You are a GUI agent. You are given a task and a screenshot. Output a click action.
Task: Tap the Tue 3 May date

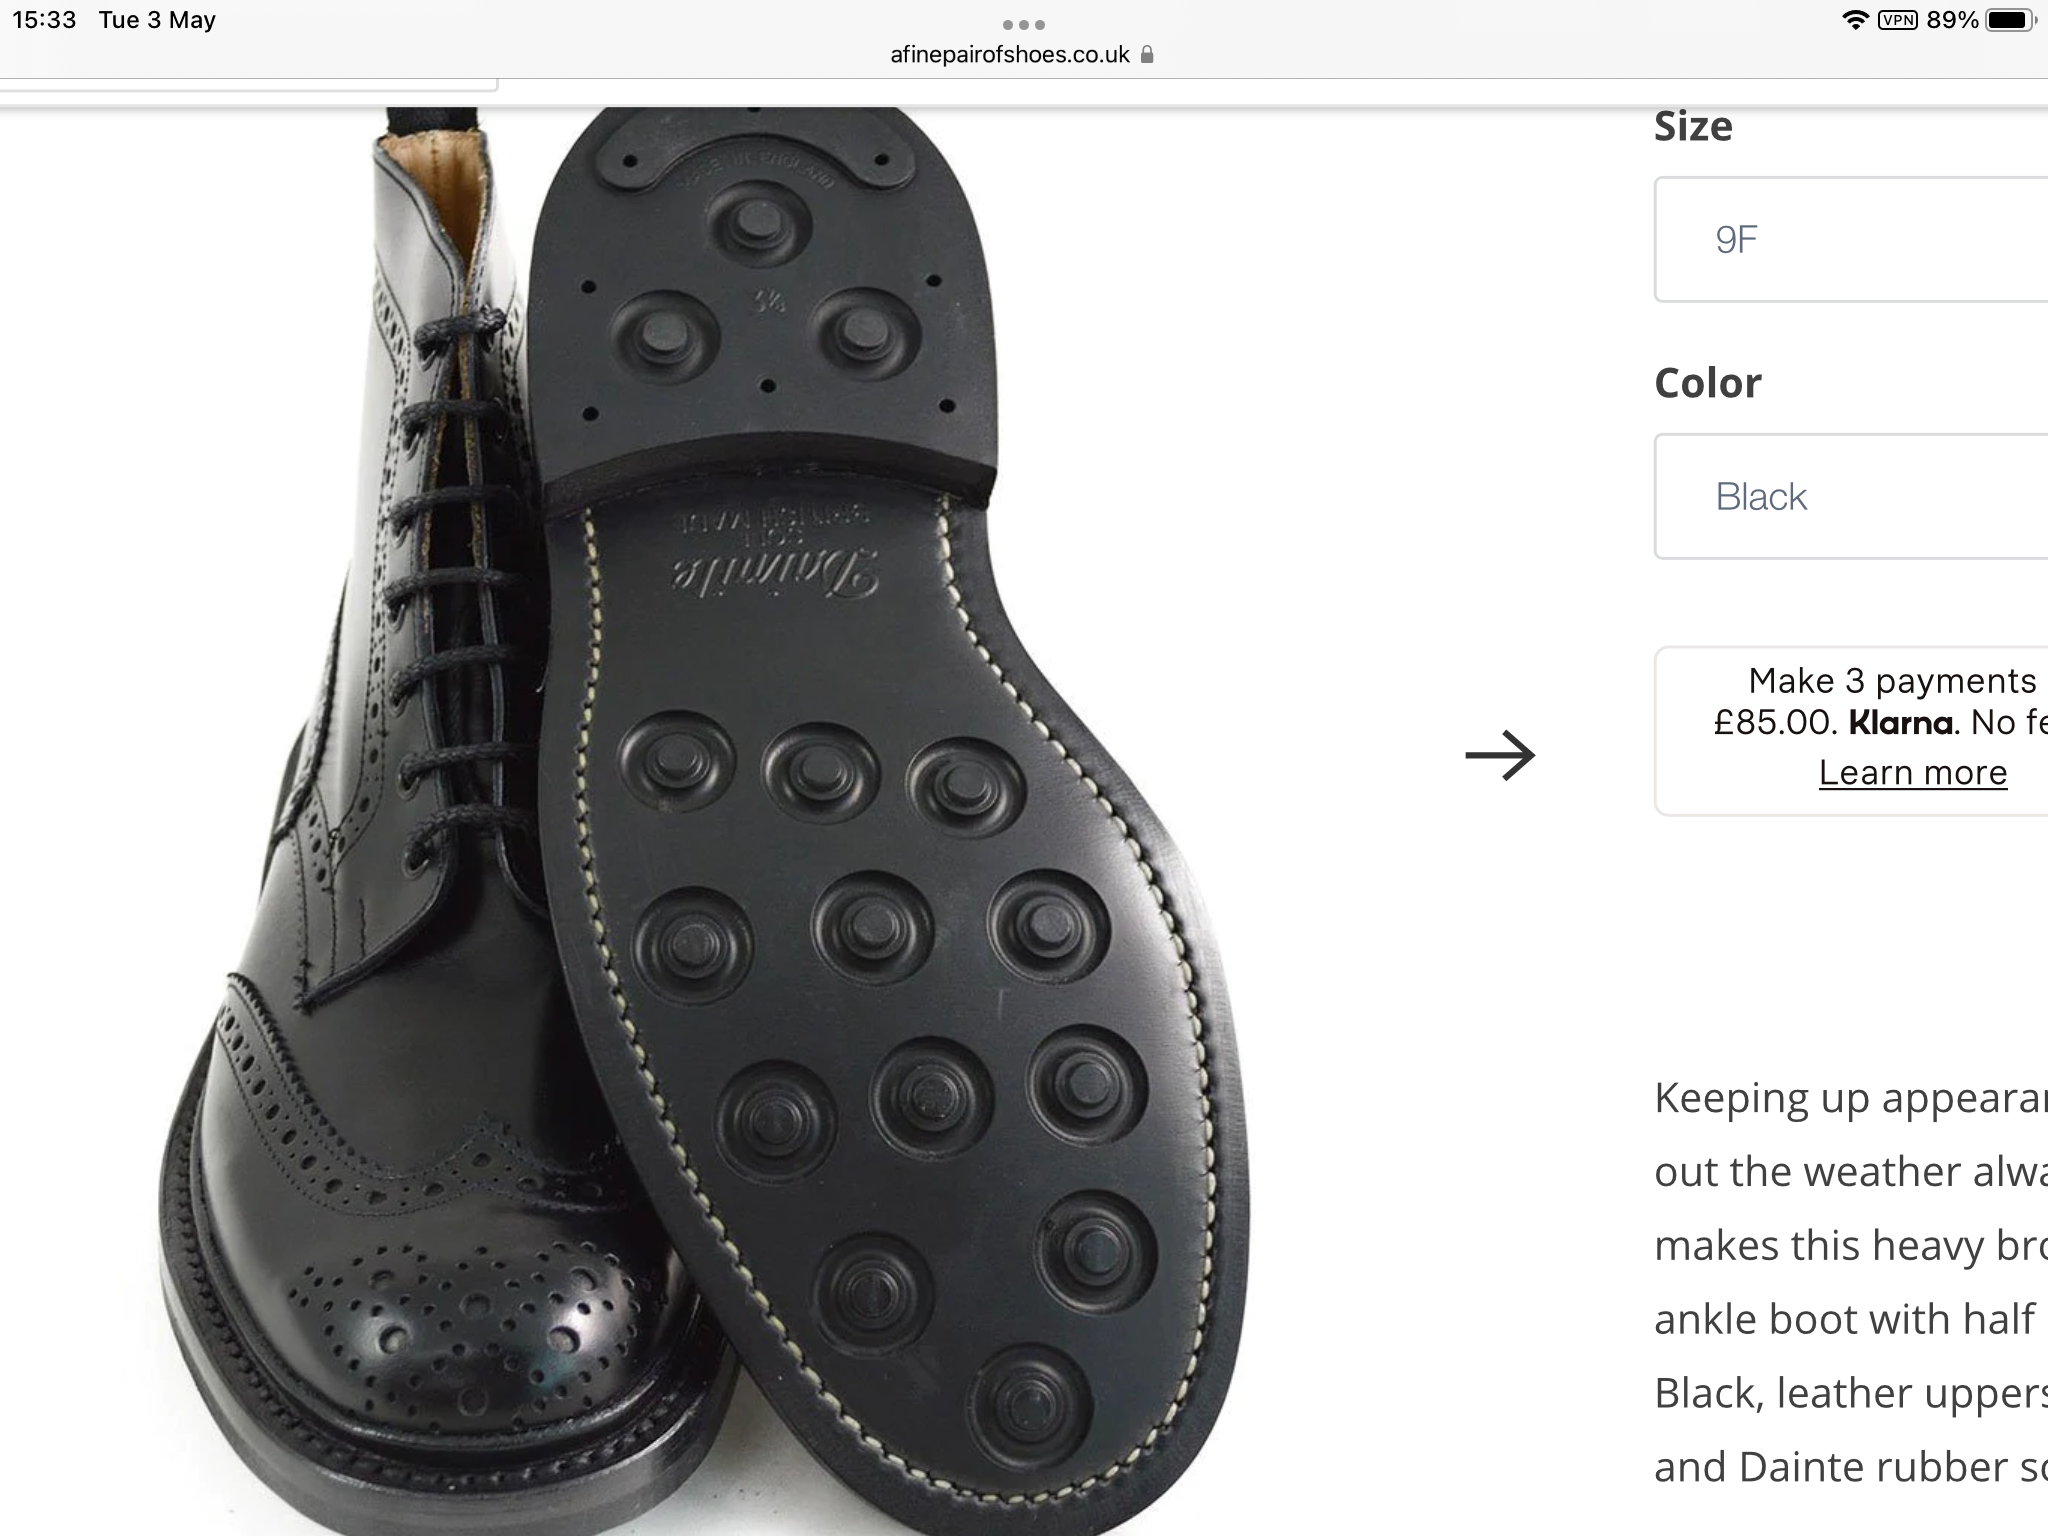coord(157,20)
